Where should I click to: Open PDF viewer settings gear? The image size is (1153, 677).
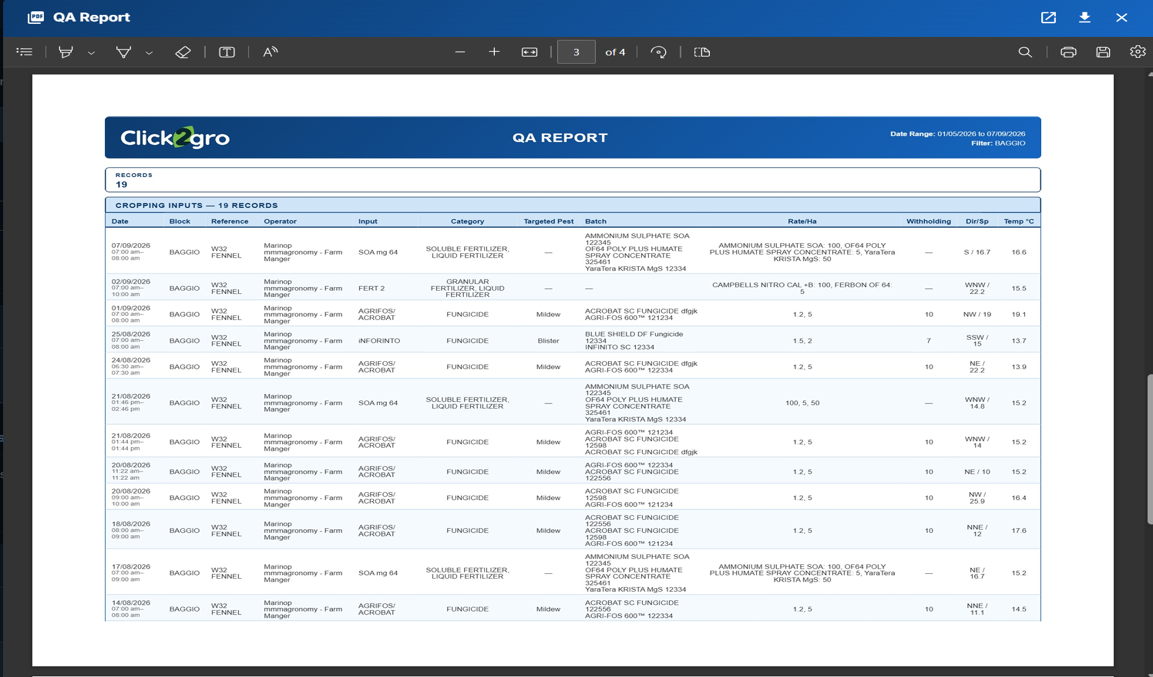point(1138,52)
